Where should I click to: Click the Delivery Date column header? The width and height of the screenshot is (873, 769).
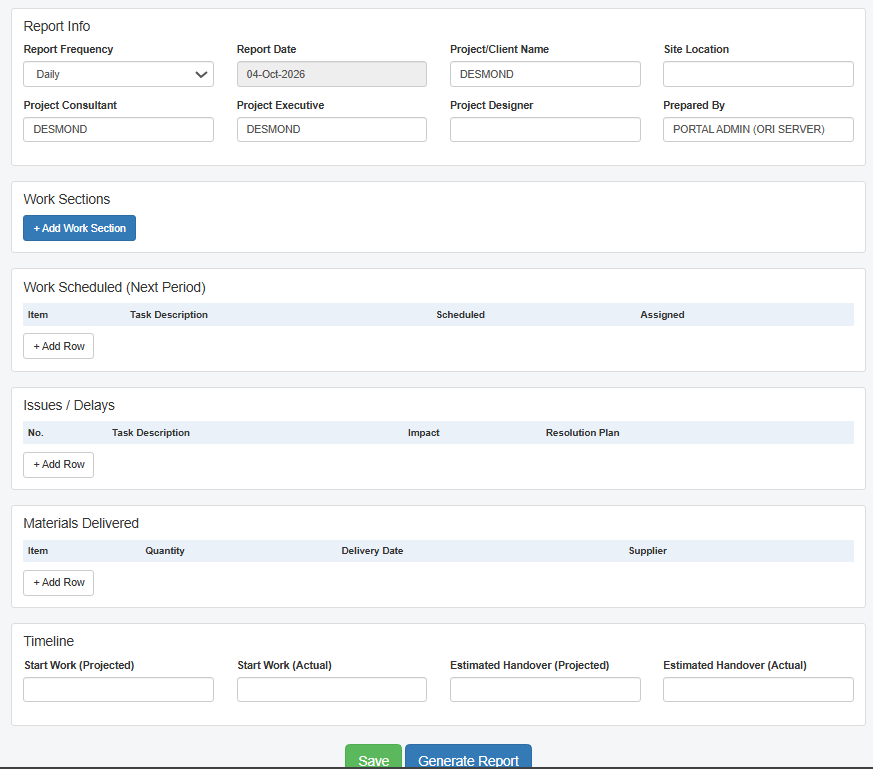coord(372,551)
